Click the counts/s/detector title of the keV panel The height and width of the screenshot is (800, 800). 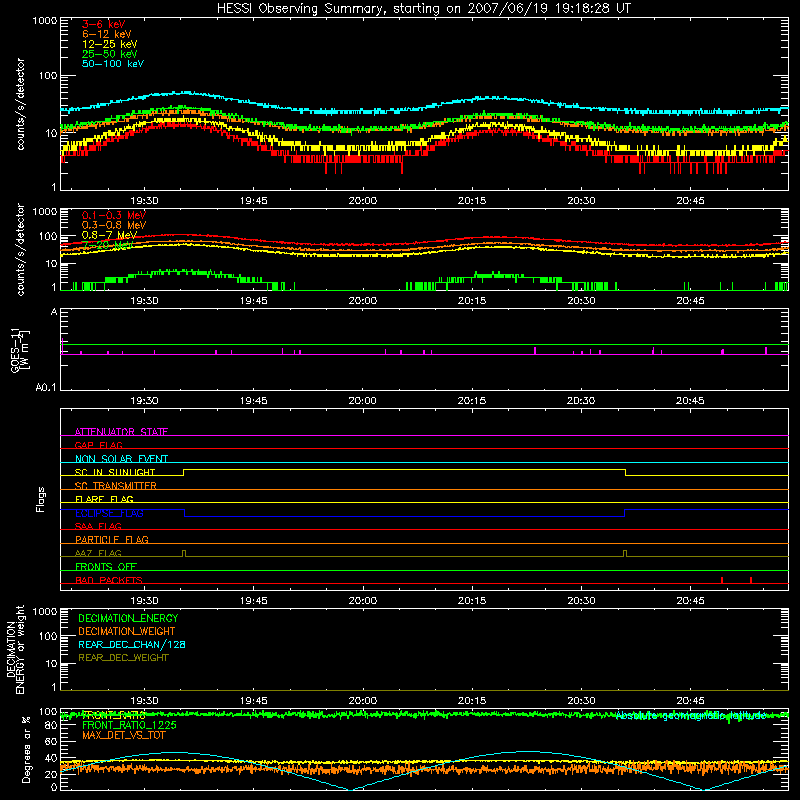[x=20, y=104]
